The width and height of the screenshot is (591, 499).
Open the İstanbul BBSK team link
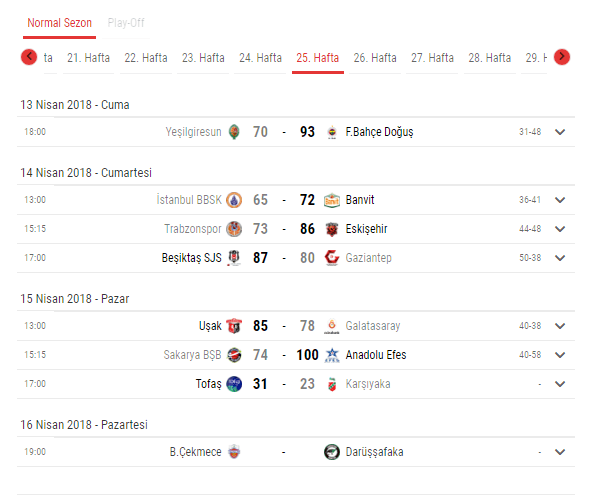click(189, 200)
